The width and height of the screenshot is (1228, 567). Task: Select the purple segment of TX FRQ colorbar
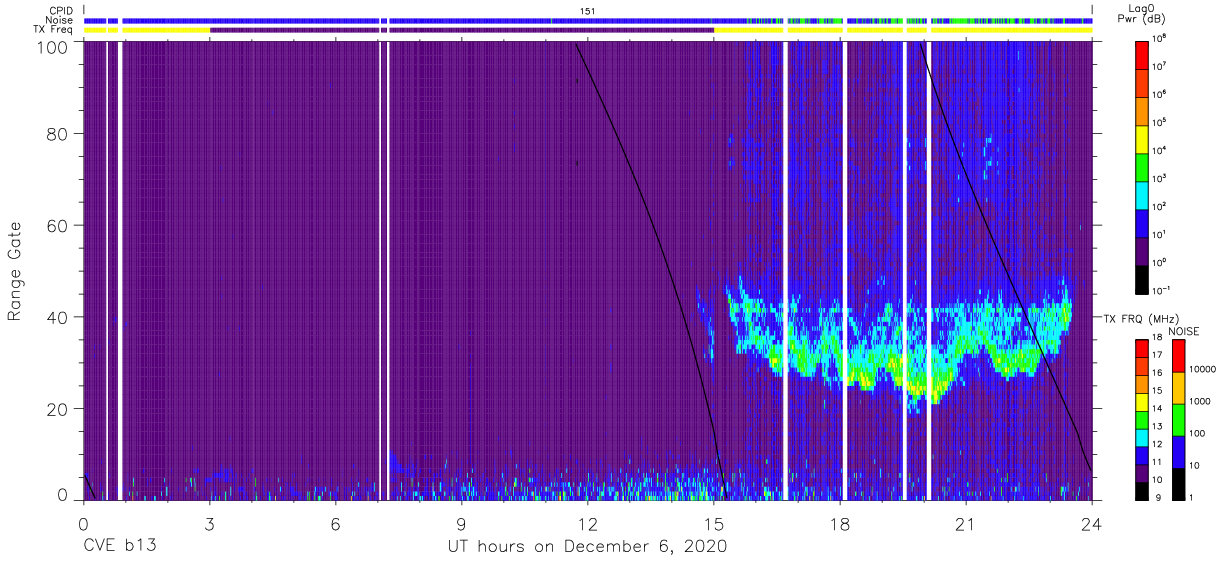point(1142,474)
